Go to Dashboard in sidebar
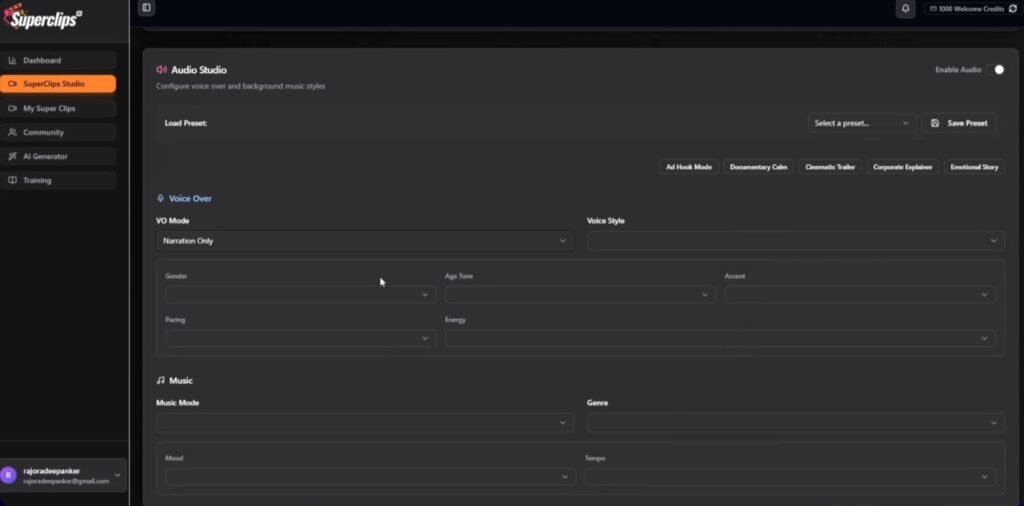Viewport: 1024px width, 506px height. coord(58,60)
